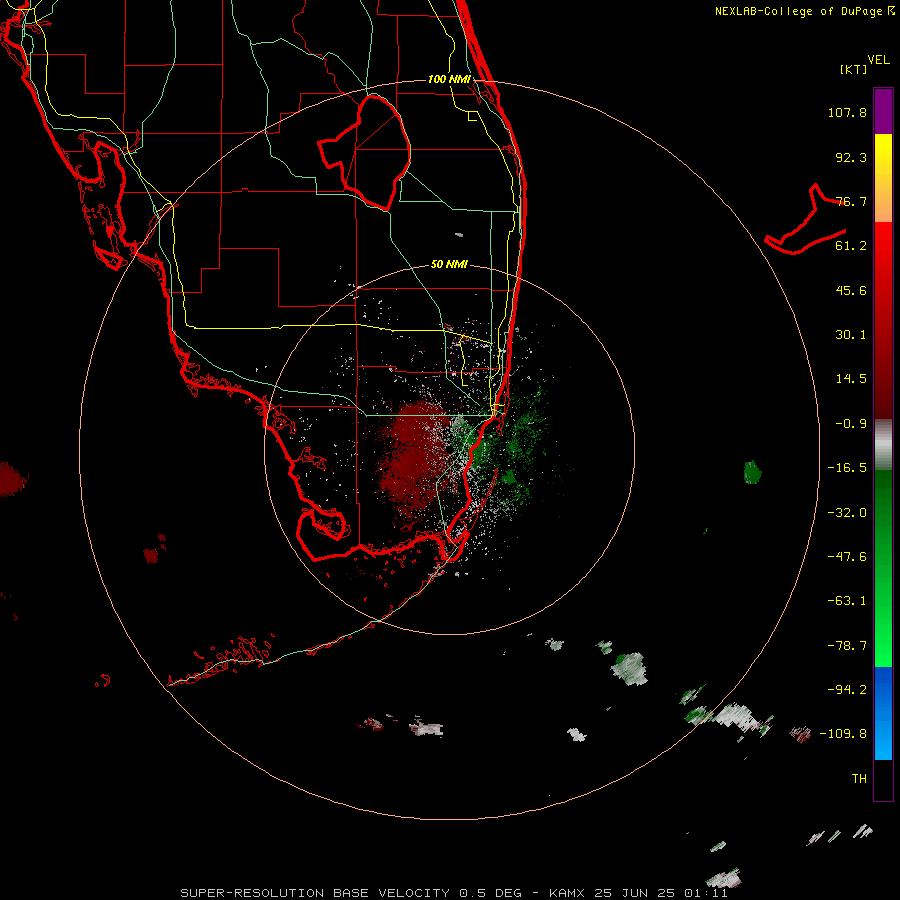Click the TH label on the legend
900x900 pixels.
[859, 779]
